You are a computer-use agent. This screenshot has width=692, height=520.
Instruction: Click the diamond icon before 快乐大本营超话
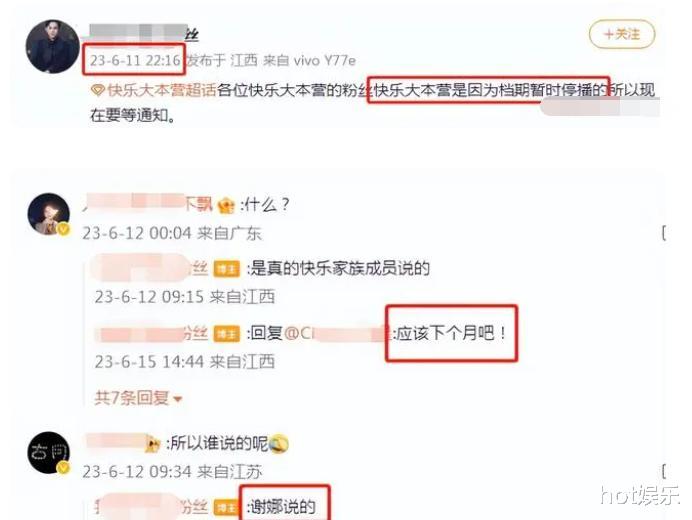point(98,91)
